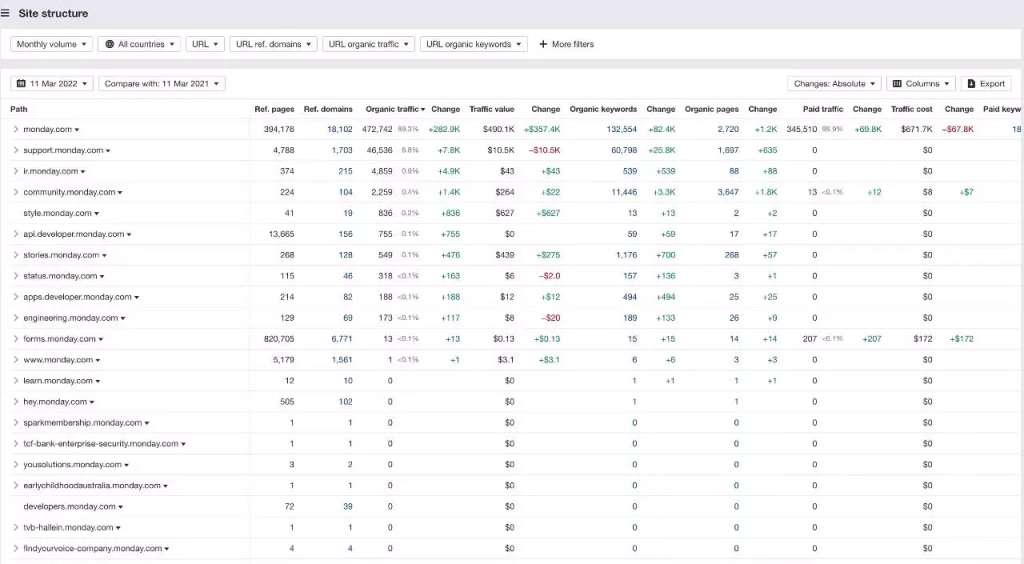
Task: Expand the monday.com row
Action: coord(16,129)
